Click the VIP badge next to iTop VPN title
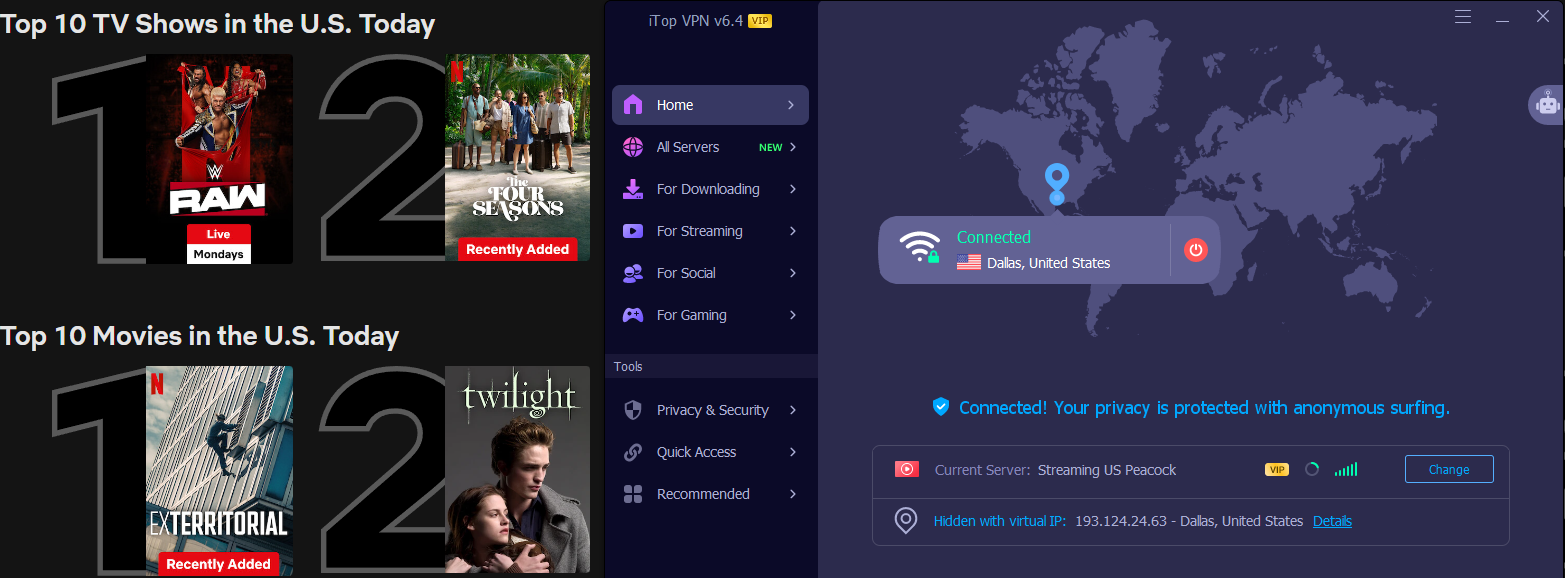 click(x=760, y=21)
